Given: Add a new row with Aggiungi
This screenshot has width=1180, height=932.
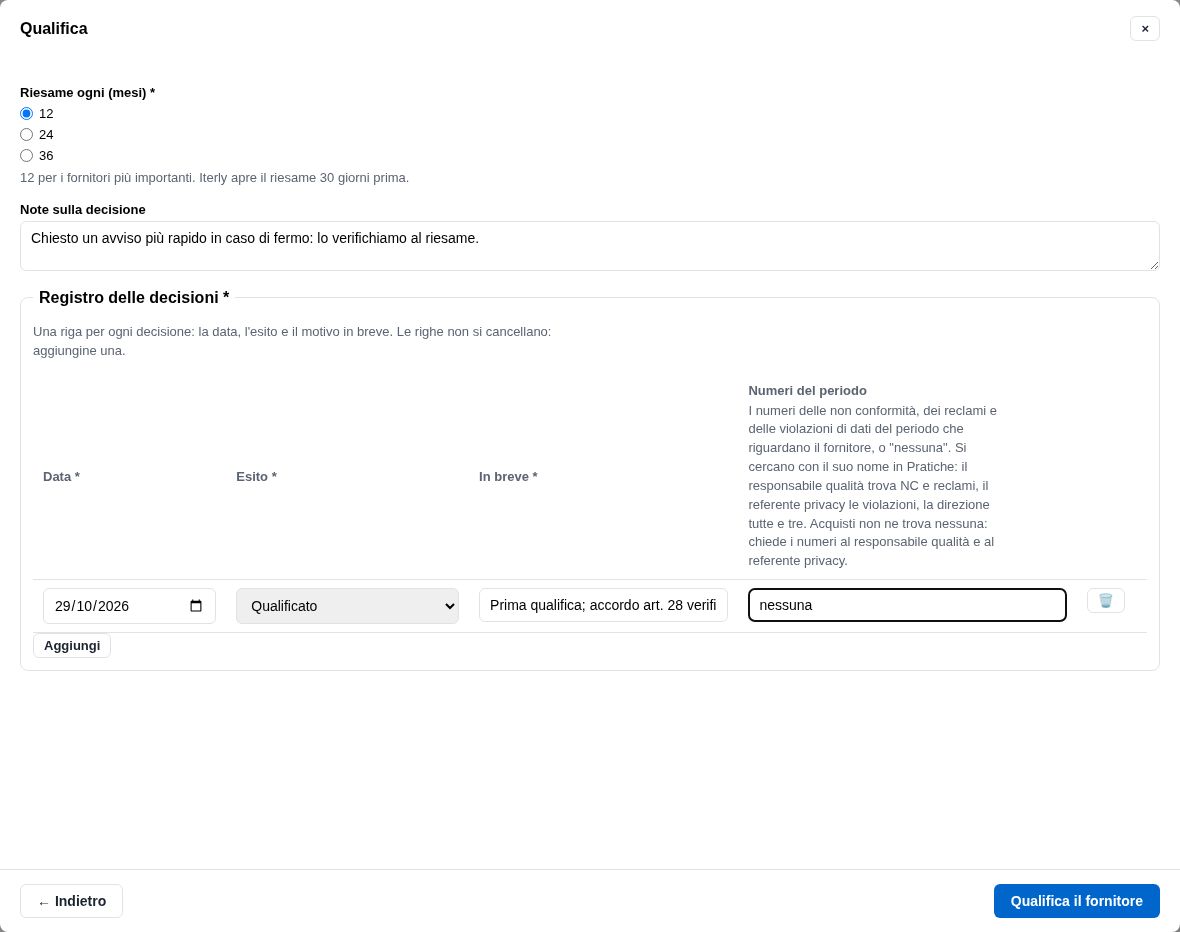Looking at the screenshot, I should [x=72, y=646].
